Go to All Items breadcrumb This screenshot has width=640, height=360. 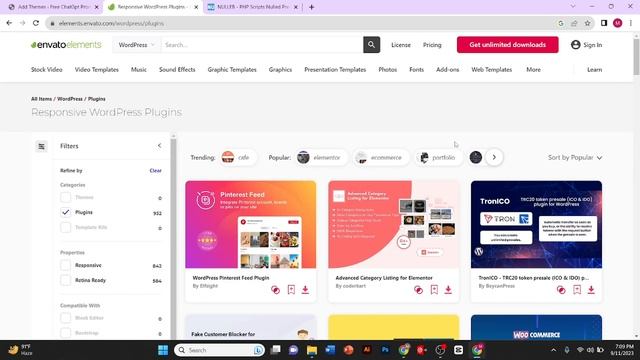[41, 99]
